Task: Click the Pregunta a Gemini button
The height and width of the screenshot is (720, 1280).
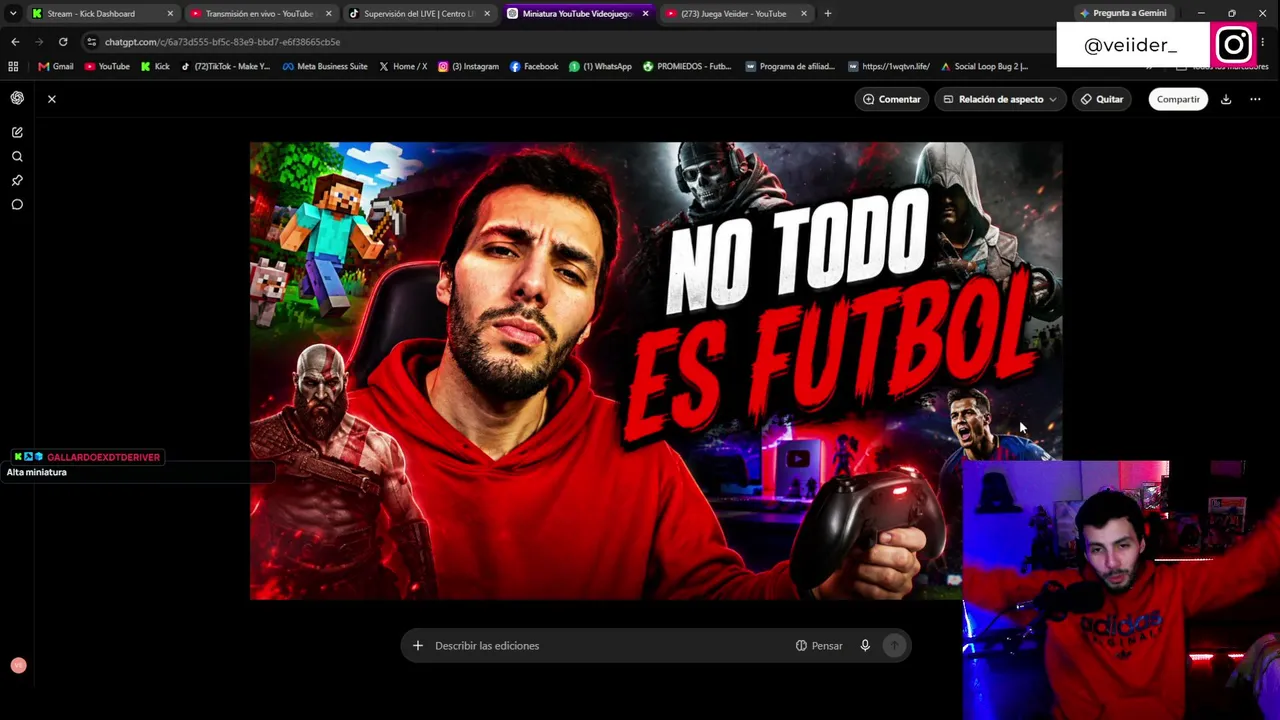Action: coord(1122,13)
